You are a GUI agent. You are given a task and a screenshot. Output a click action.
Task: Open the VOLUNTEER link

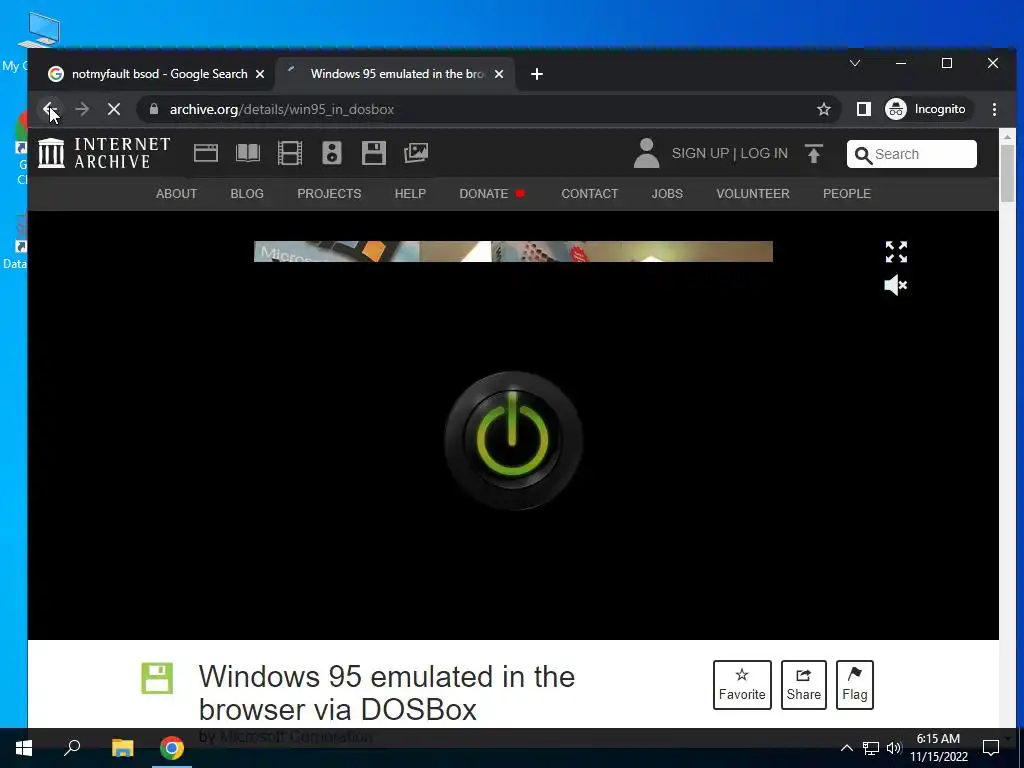coord(753,193)
